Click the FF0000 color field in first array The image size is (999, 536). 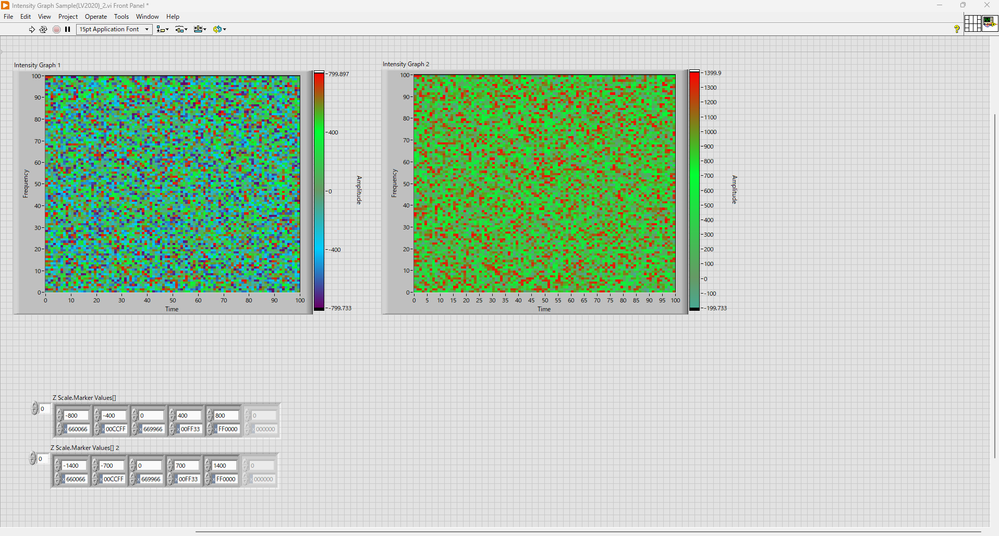[227, 429]
